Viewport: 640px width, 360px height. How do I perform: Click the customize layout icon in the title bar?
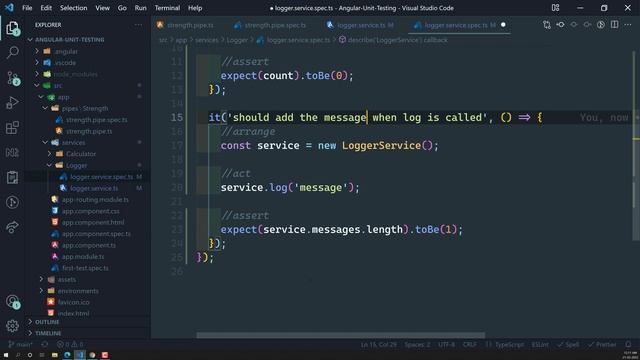pos(556,8)
